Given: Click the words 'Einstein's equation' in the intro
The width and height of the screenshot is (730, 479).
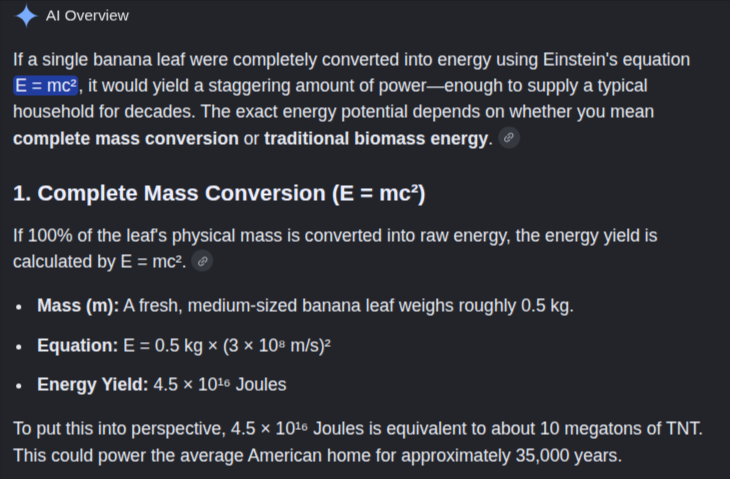Looking at the screenshot, I should [616, 60].
